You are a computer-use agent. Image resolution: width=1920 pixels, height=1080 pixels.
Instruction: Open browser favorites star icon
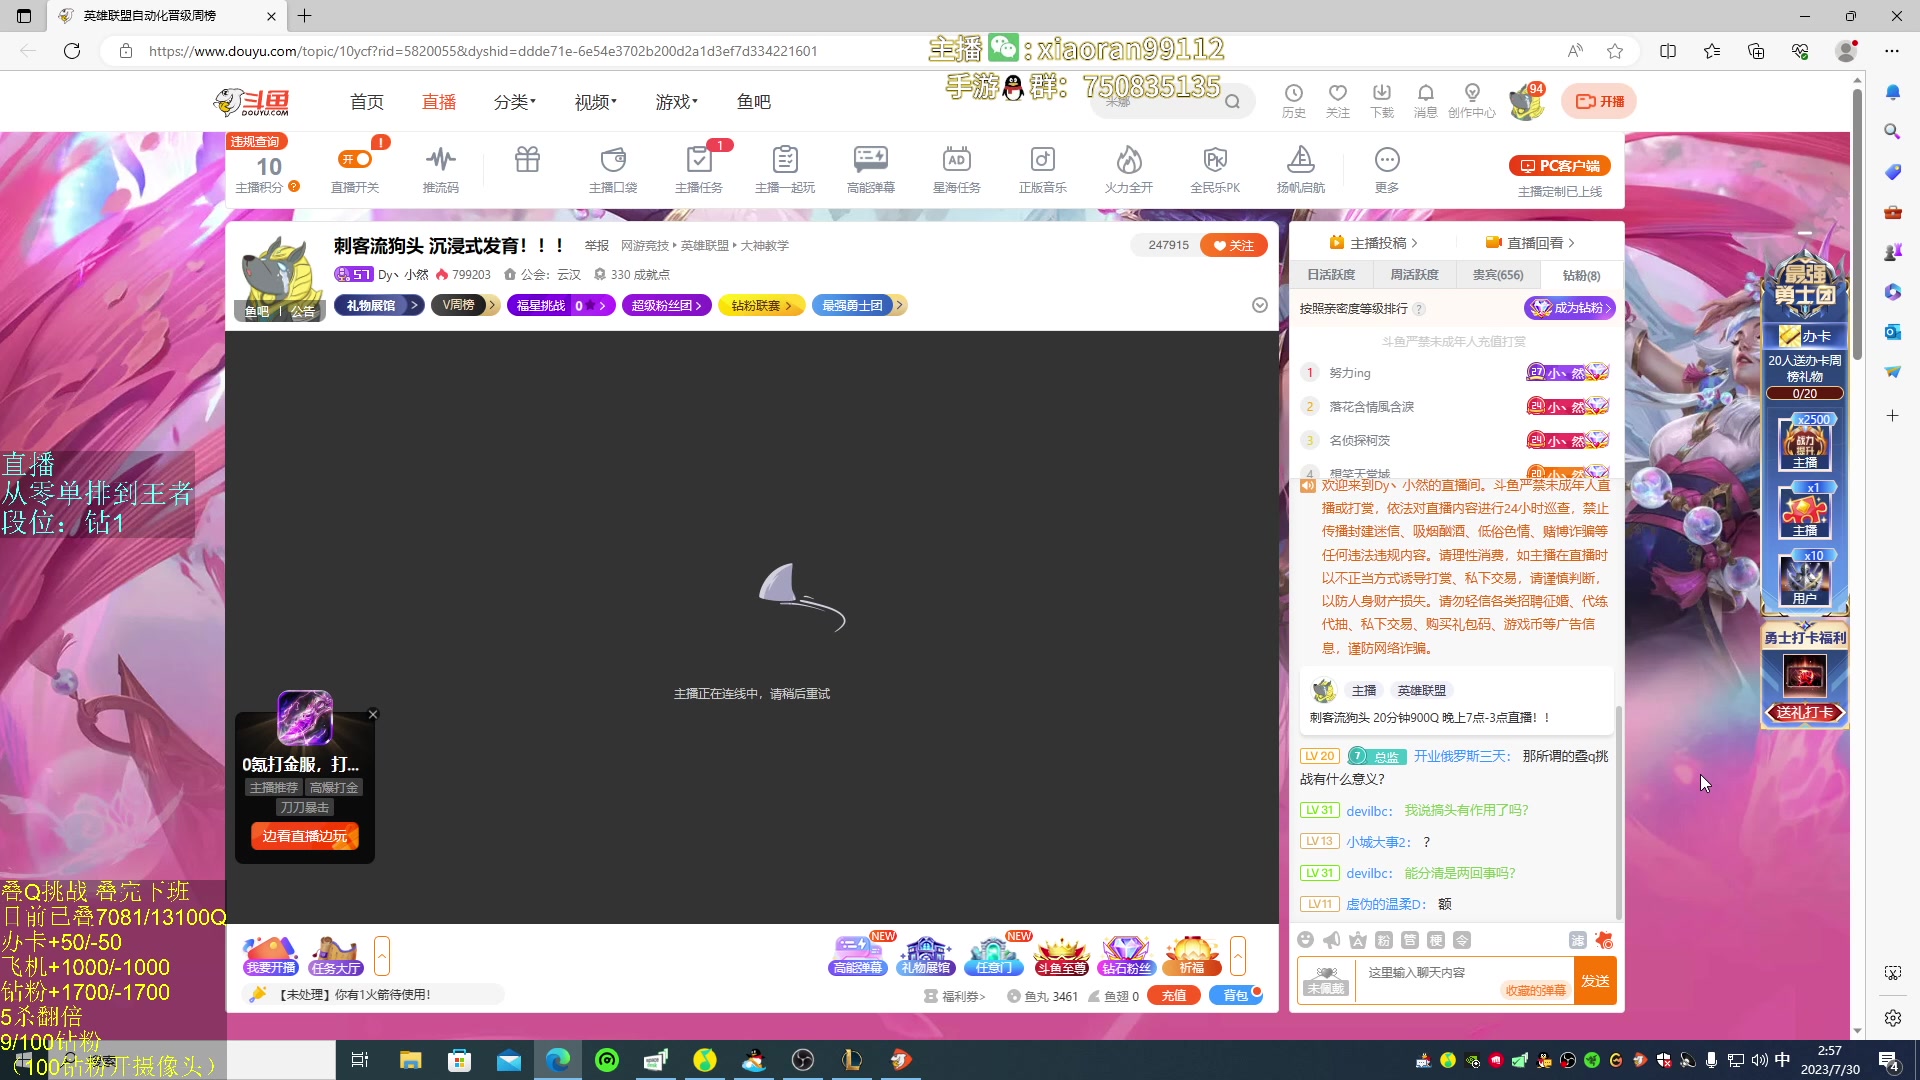[x=1615, y=51]
